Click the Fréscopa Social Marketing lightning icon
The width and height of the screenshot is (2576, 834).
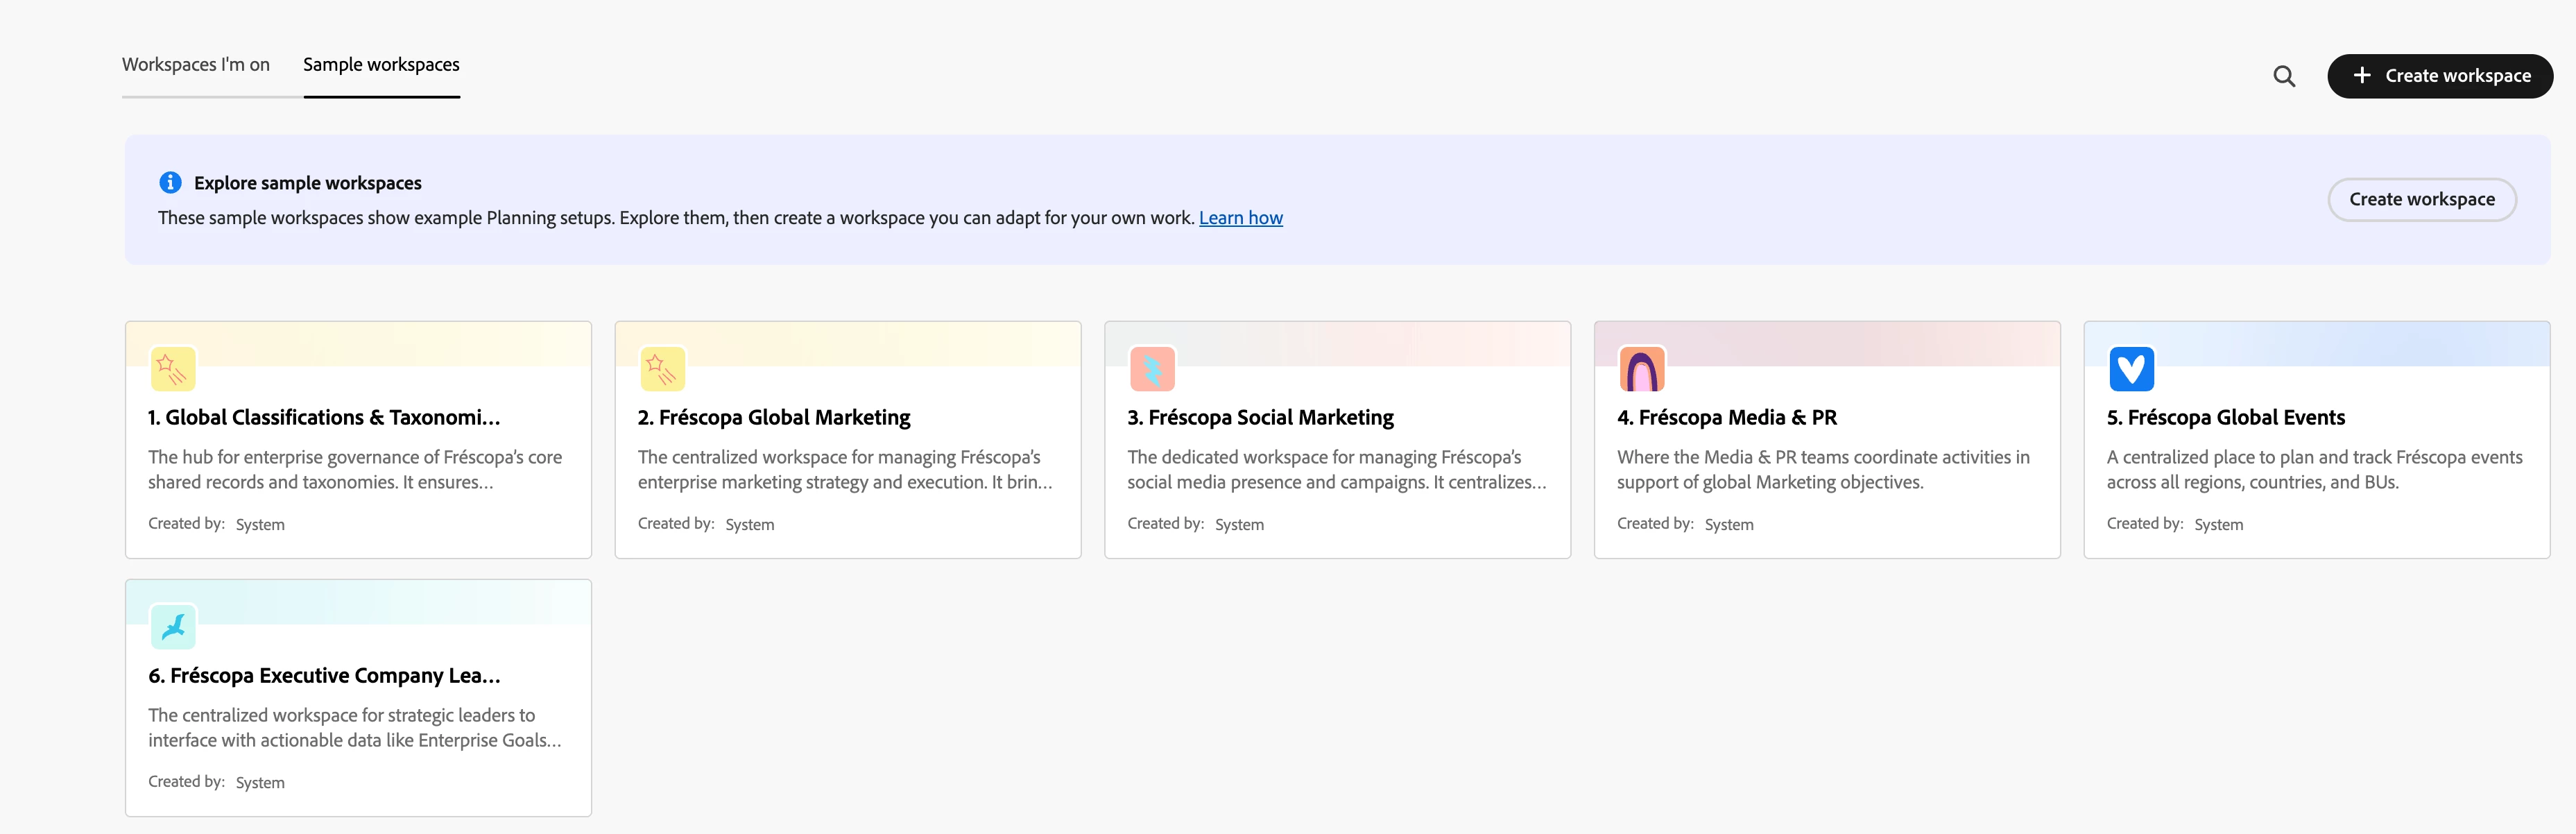(x=1152, y=369)
